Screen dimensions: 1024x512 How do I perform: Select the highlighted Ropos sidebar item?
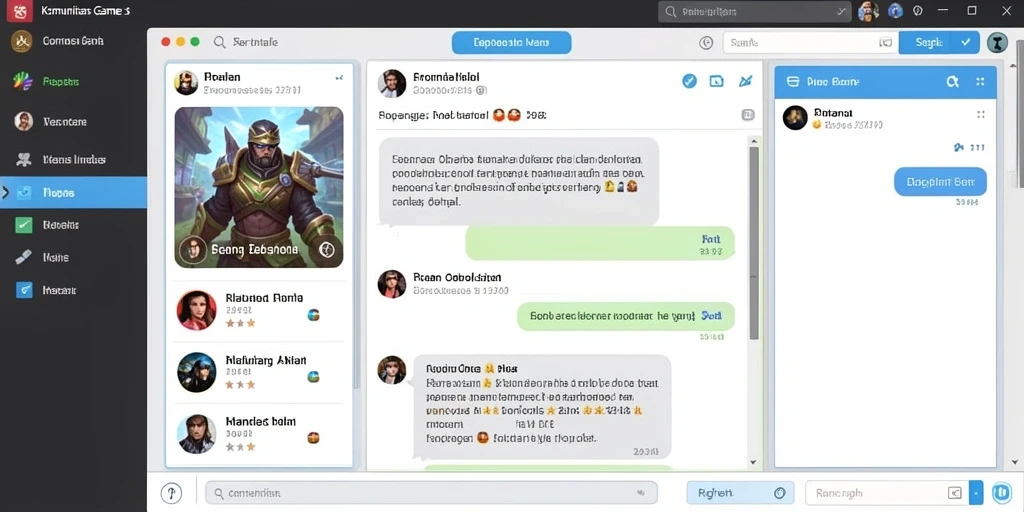point(73,193)
